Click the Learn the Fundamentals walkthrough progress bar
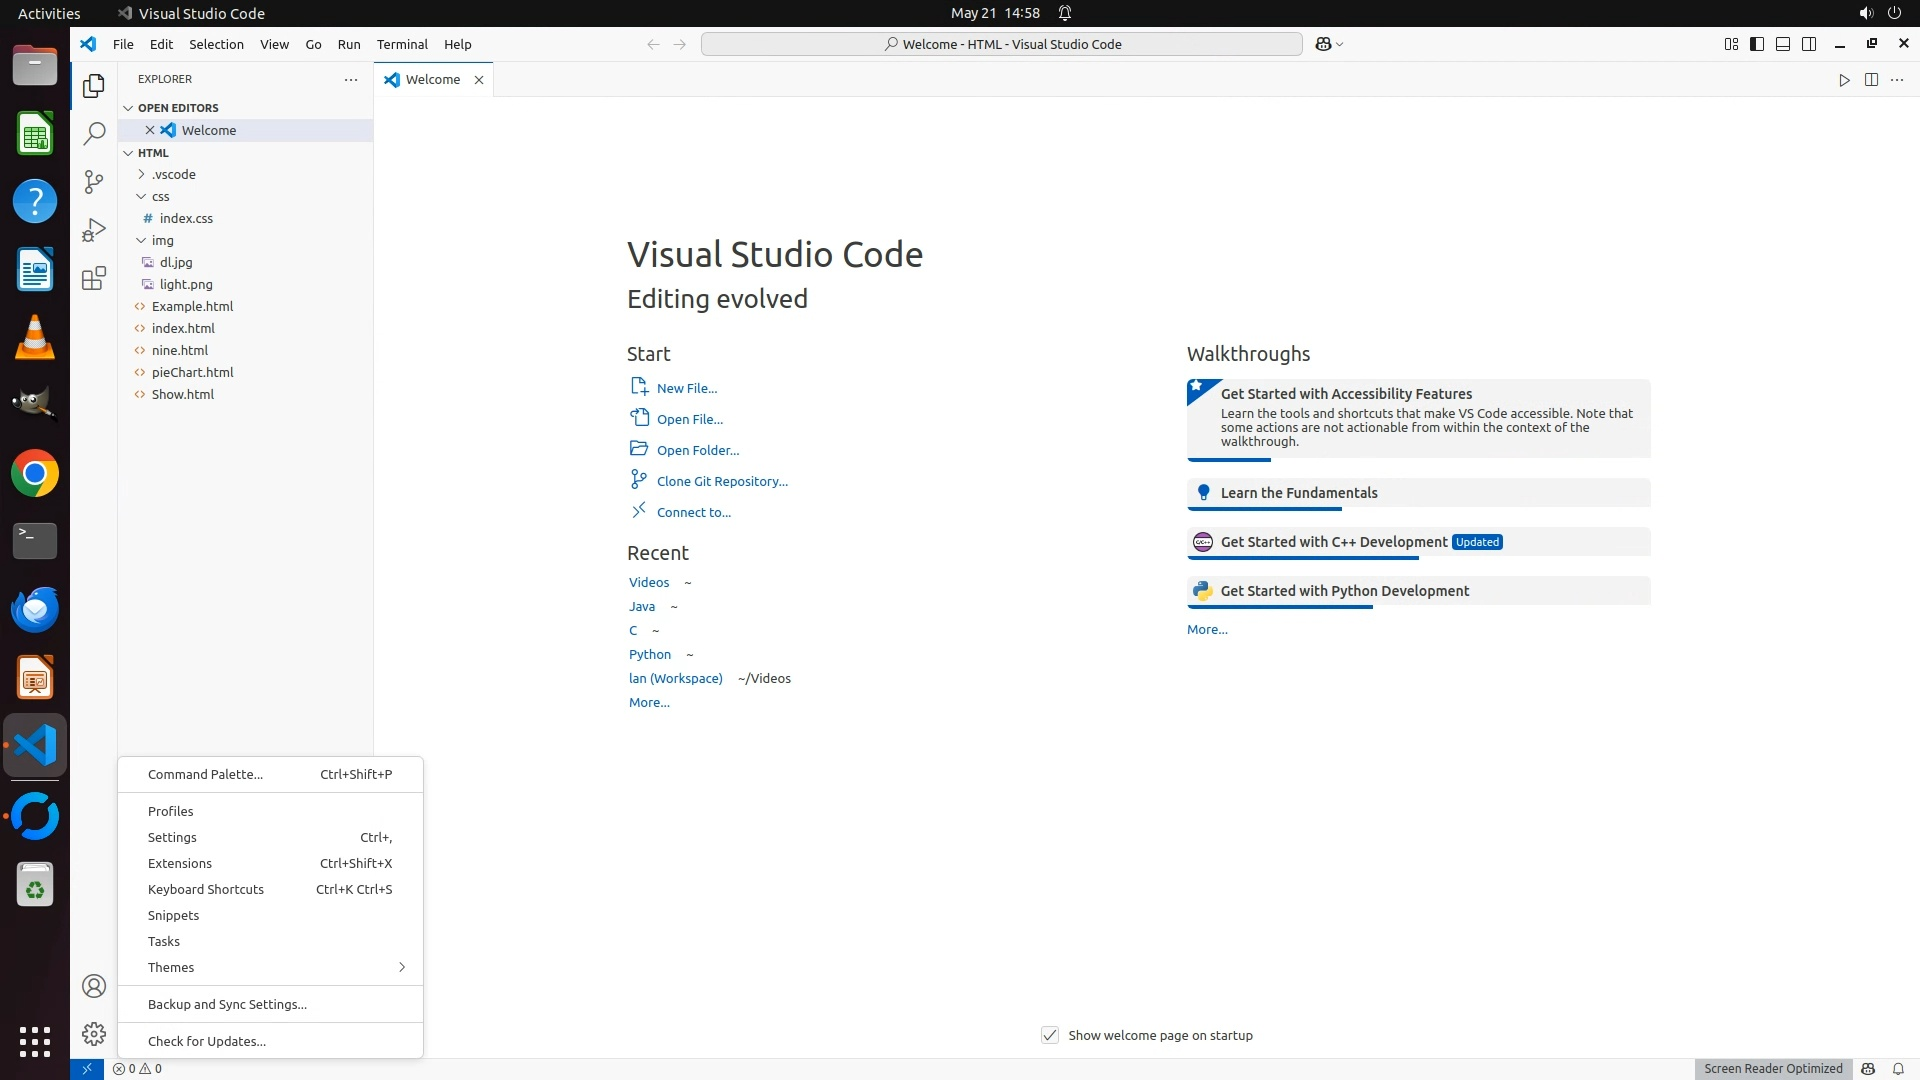The image size is (1920, 1080). [x=1264, y=509]
